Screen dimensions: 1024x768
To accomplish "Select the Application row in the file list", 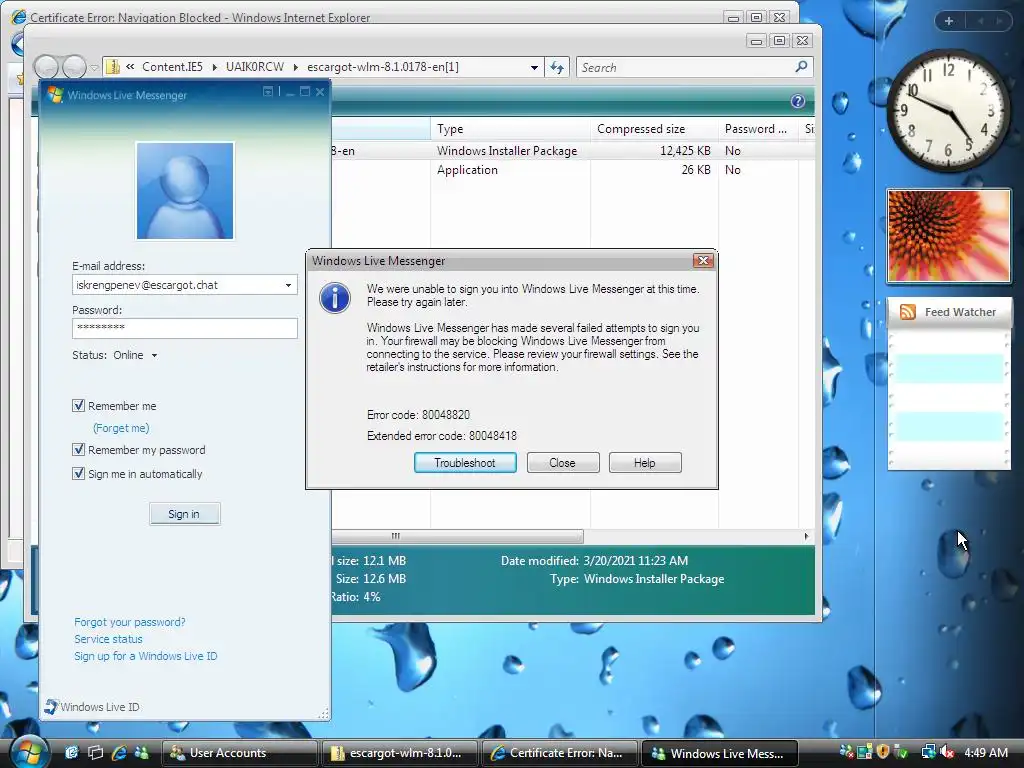I will [573, 170].
